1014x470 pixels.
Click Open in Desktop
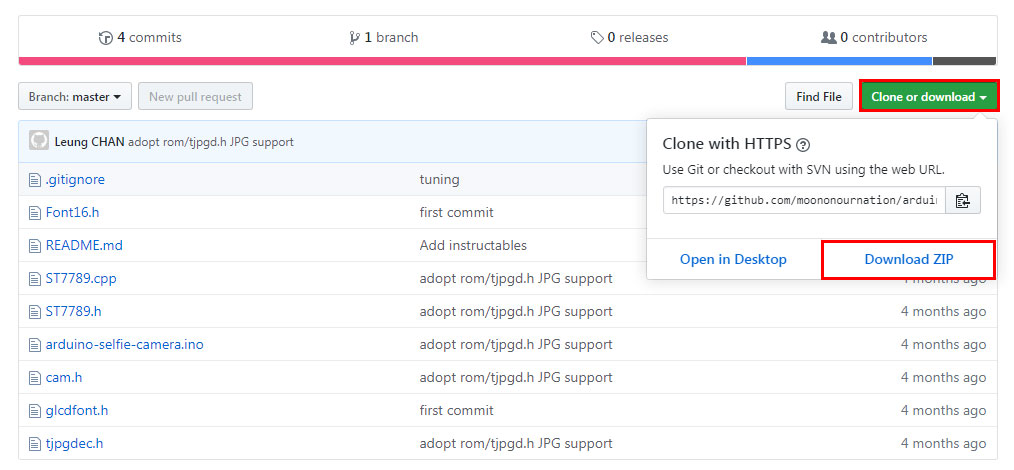733,259
